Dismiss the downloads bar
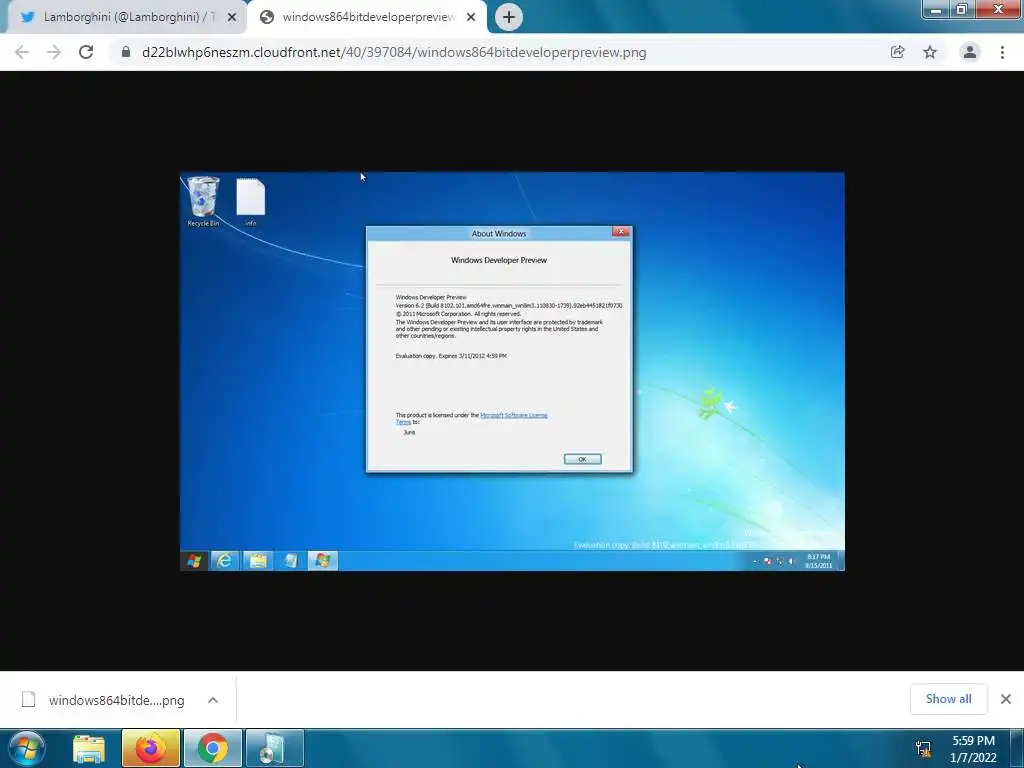 pos(1006,699)
